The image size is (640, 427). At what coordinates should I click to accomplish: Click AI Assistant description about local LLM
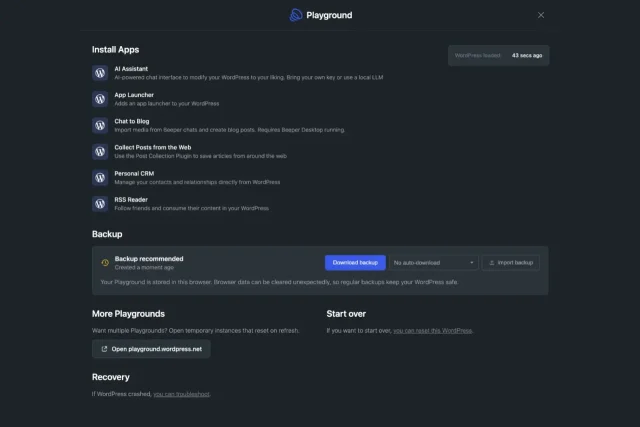click(x=249, y=78)
